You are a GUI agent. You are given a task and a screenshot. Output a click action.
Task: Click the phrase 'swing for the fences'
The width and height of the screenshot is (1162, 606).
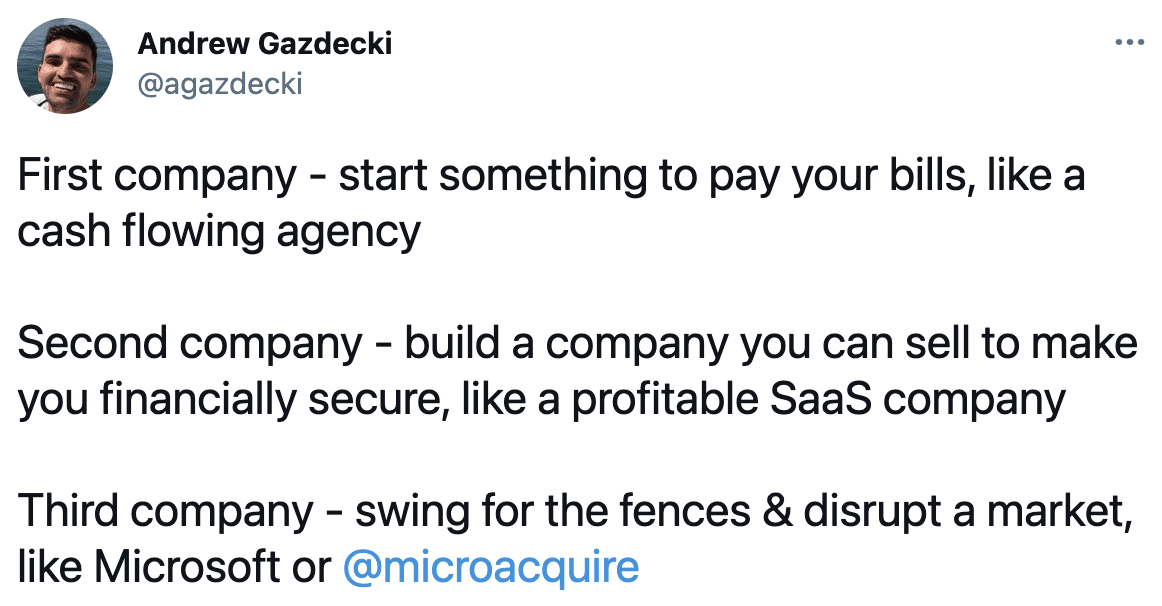coord(553,512)
